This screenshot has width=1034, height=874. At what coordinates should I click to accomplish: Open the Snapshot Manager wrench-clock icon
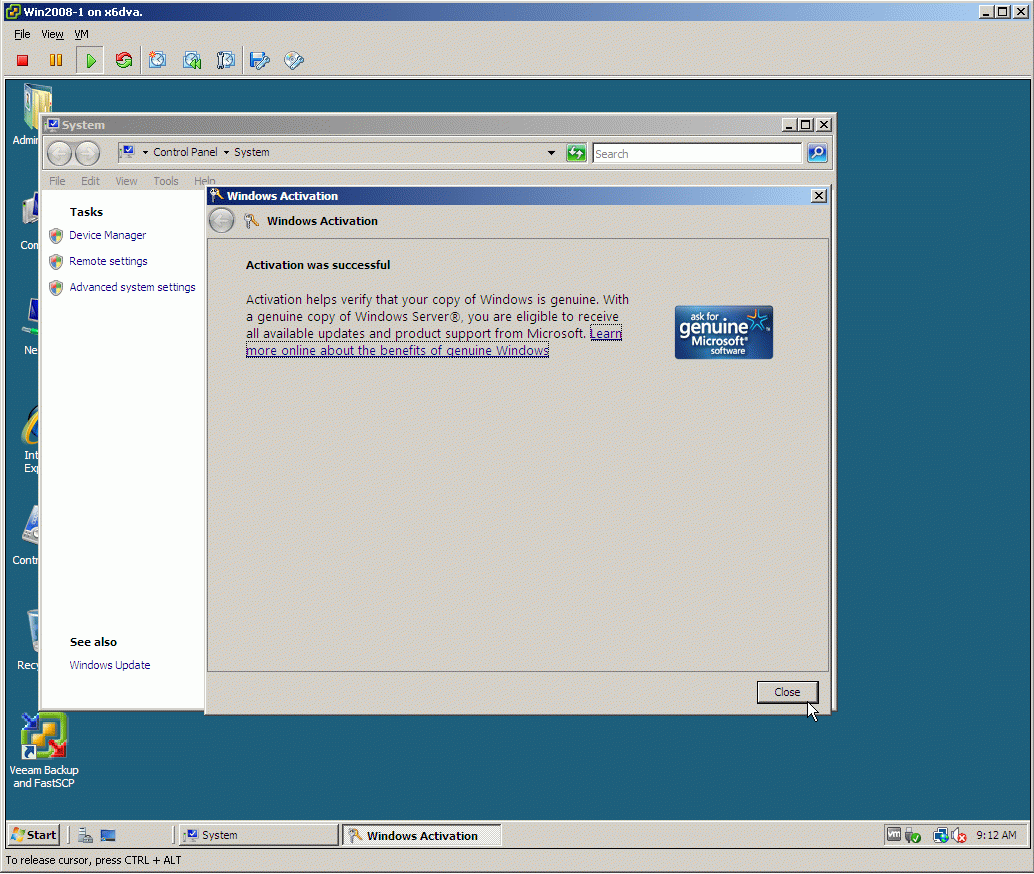tap(226, 61)
